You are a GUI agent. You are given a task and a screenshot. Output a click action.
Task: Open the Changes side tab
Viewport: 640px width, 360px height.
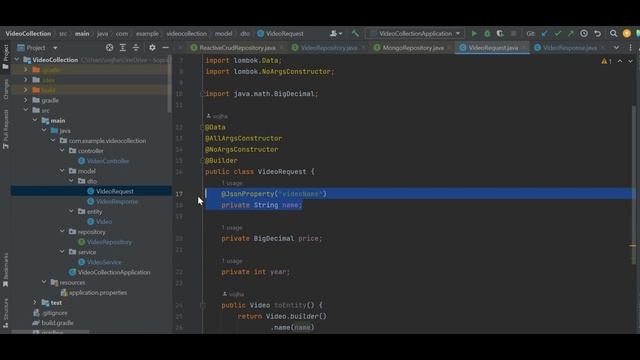[5, 90]
